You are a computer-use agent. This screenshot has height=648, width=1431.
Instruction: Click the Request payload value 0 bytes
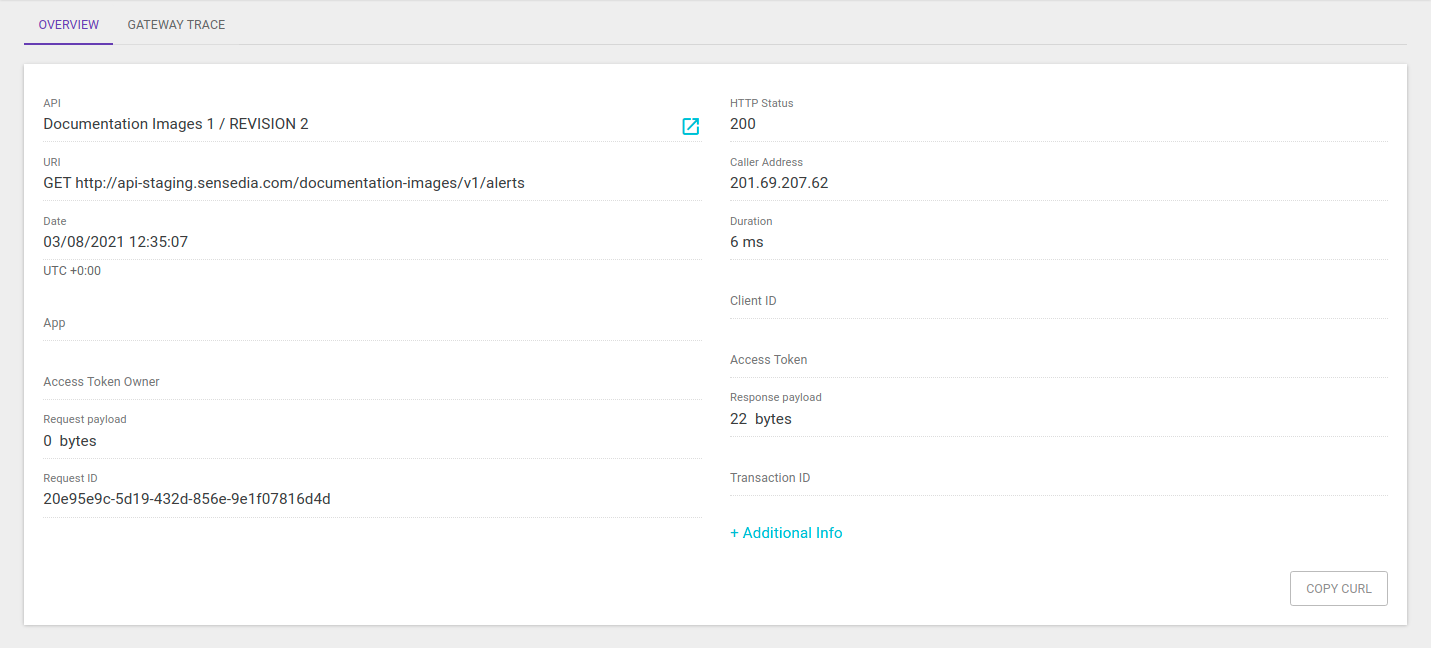[x=69, y=440]
